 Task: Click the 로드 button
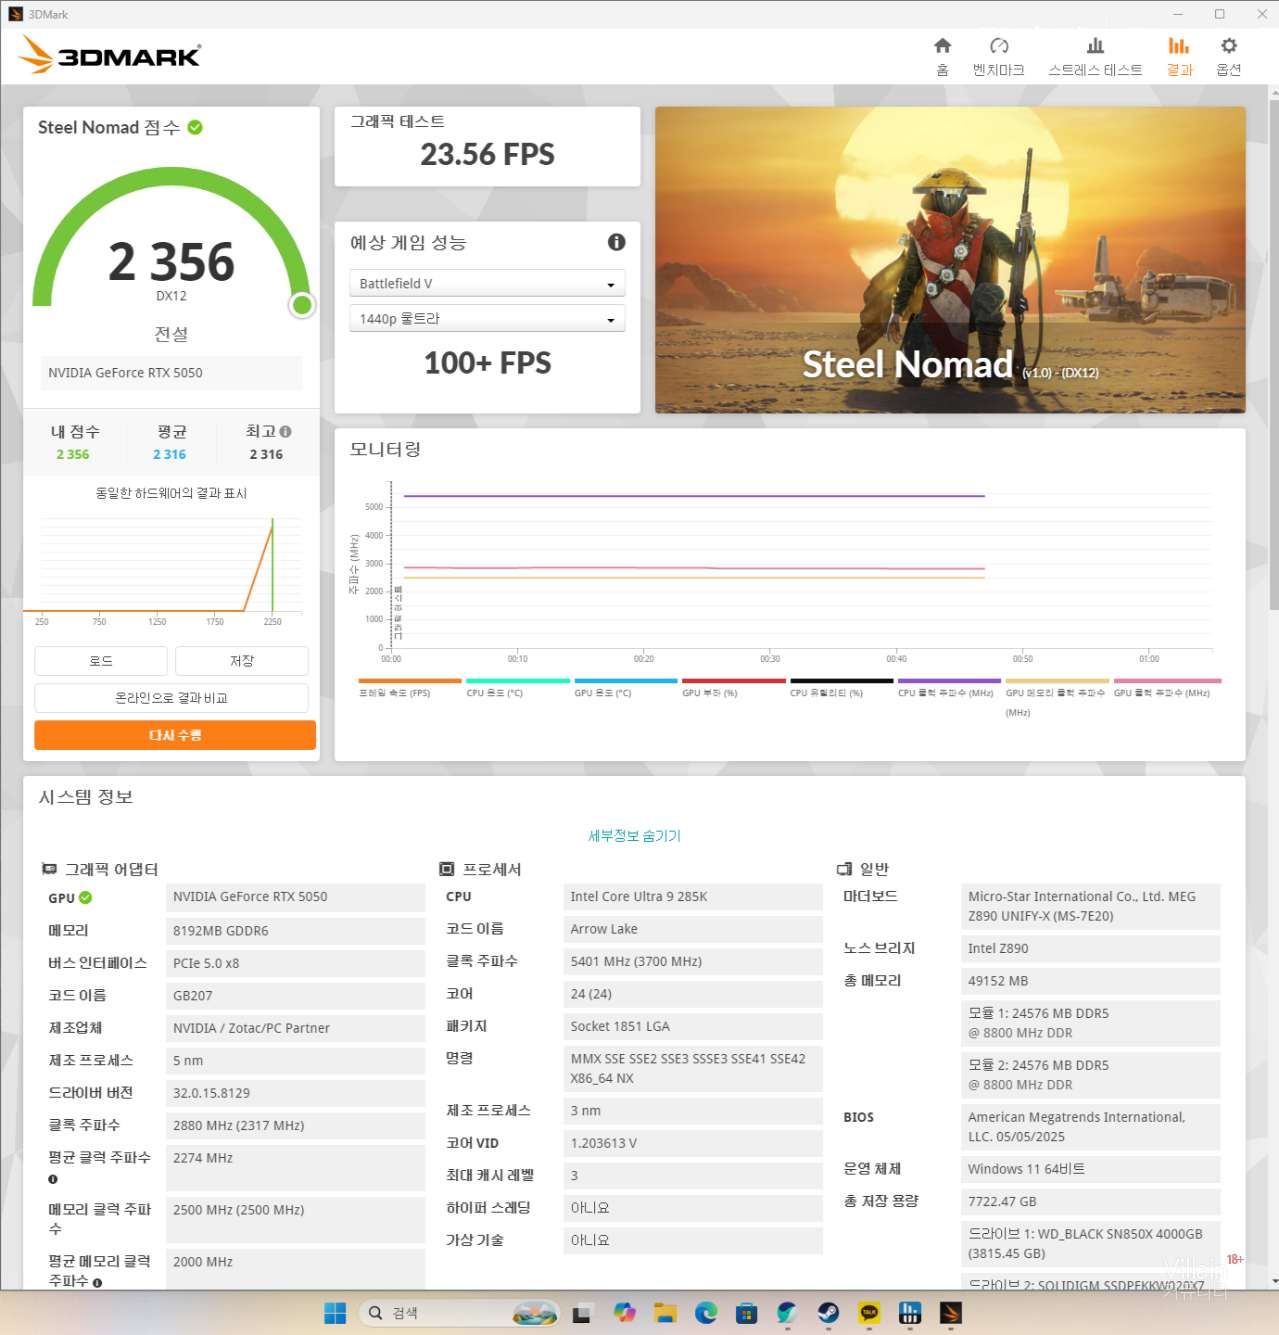[x=101, y=661]
